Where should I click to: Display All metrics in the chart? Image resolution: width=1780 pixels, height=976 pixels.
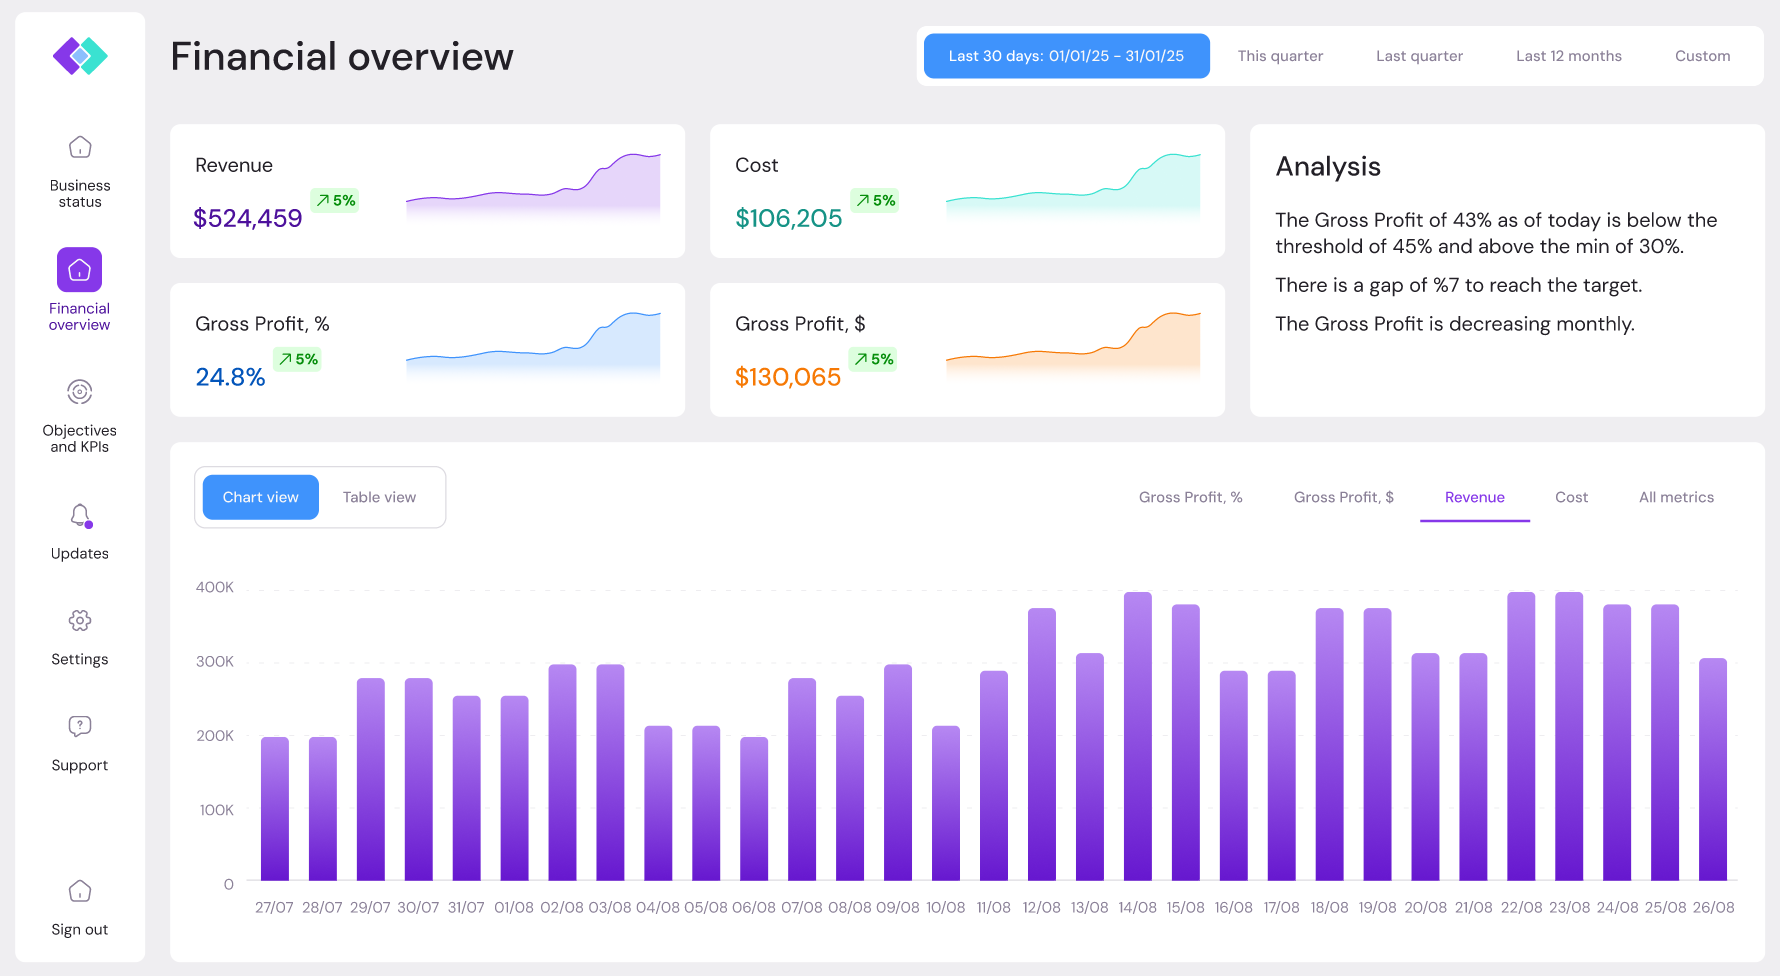coord(1676,497)
